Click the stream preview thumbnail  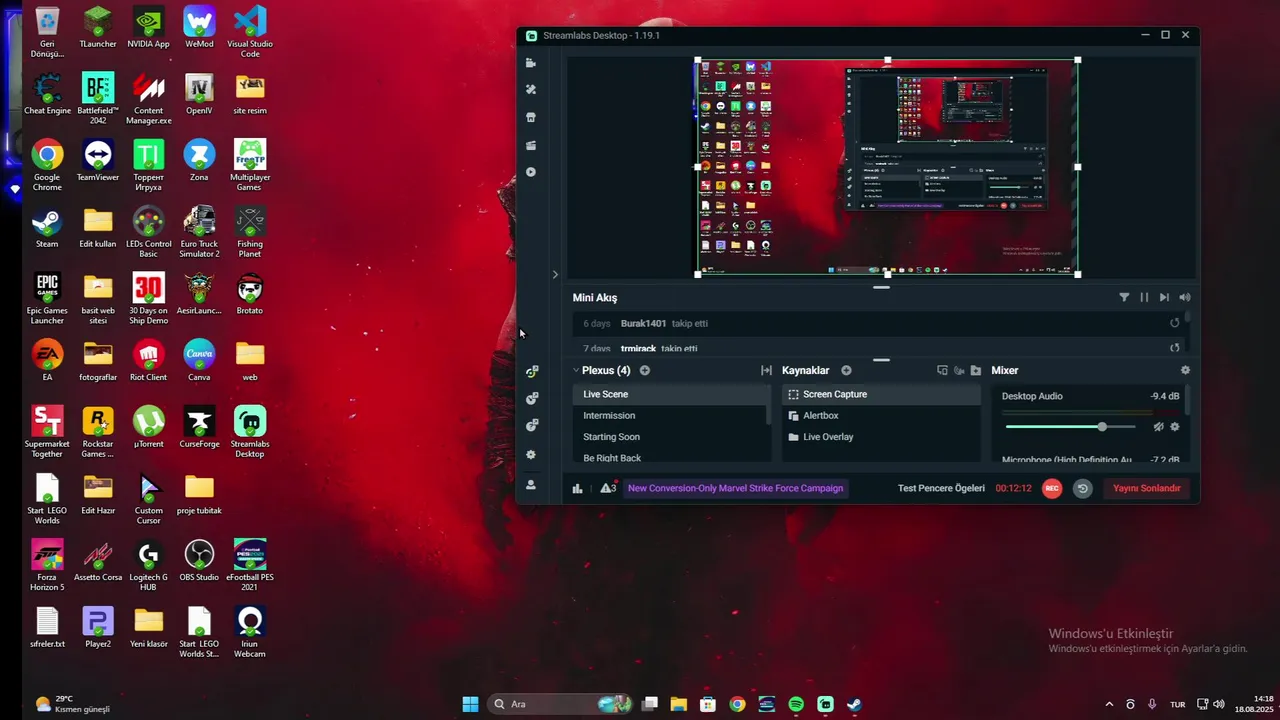(x=887, y=167)
